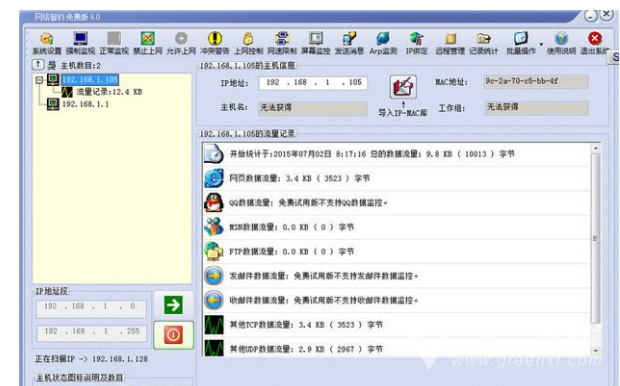This screenshot has width=620, height=386.
Task: Click the green arrow start scan button
Action: [173, 305]
